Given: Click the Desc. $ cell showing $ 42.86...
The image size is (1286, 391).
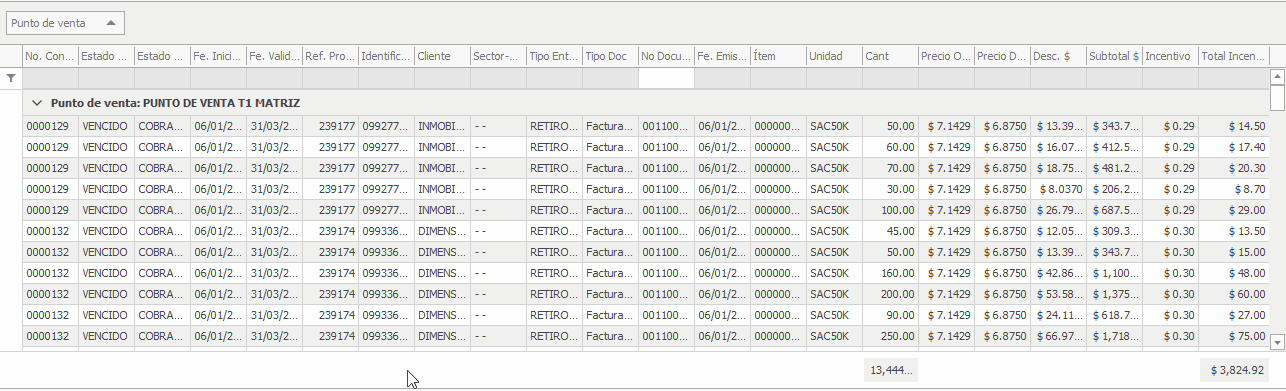Looking at the screenshot, I should 1058,273.
